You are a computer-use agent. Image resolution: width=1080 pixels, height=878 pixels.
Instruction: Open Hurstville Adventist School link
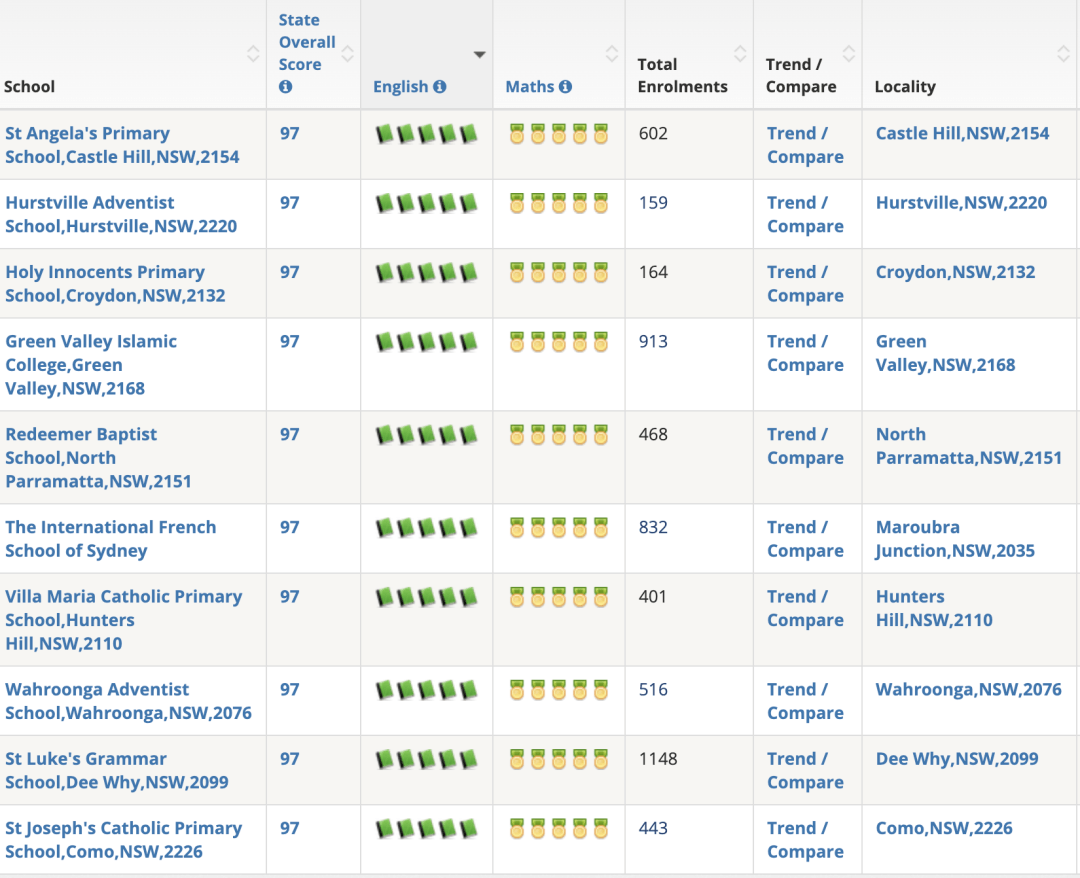[x=121, y=215]
